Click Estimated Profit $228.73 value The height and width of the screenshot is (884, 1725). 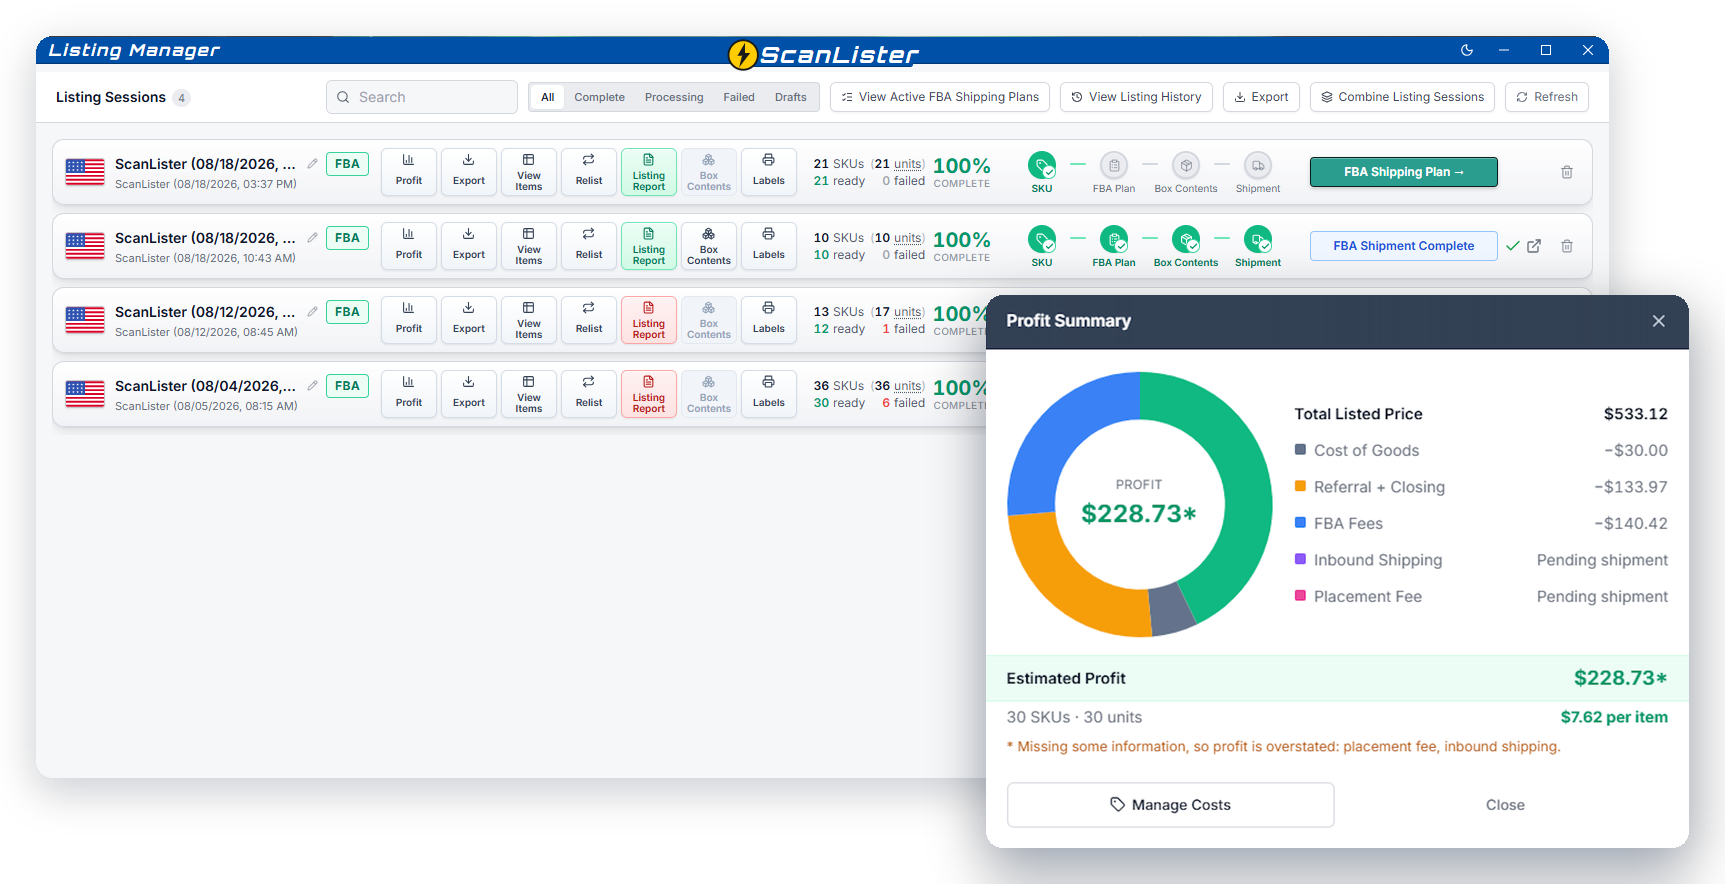coord(1621,678)
